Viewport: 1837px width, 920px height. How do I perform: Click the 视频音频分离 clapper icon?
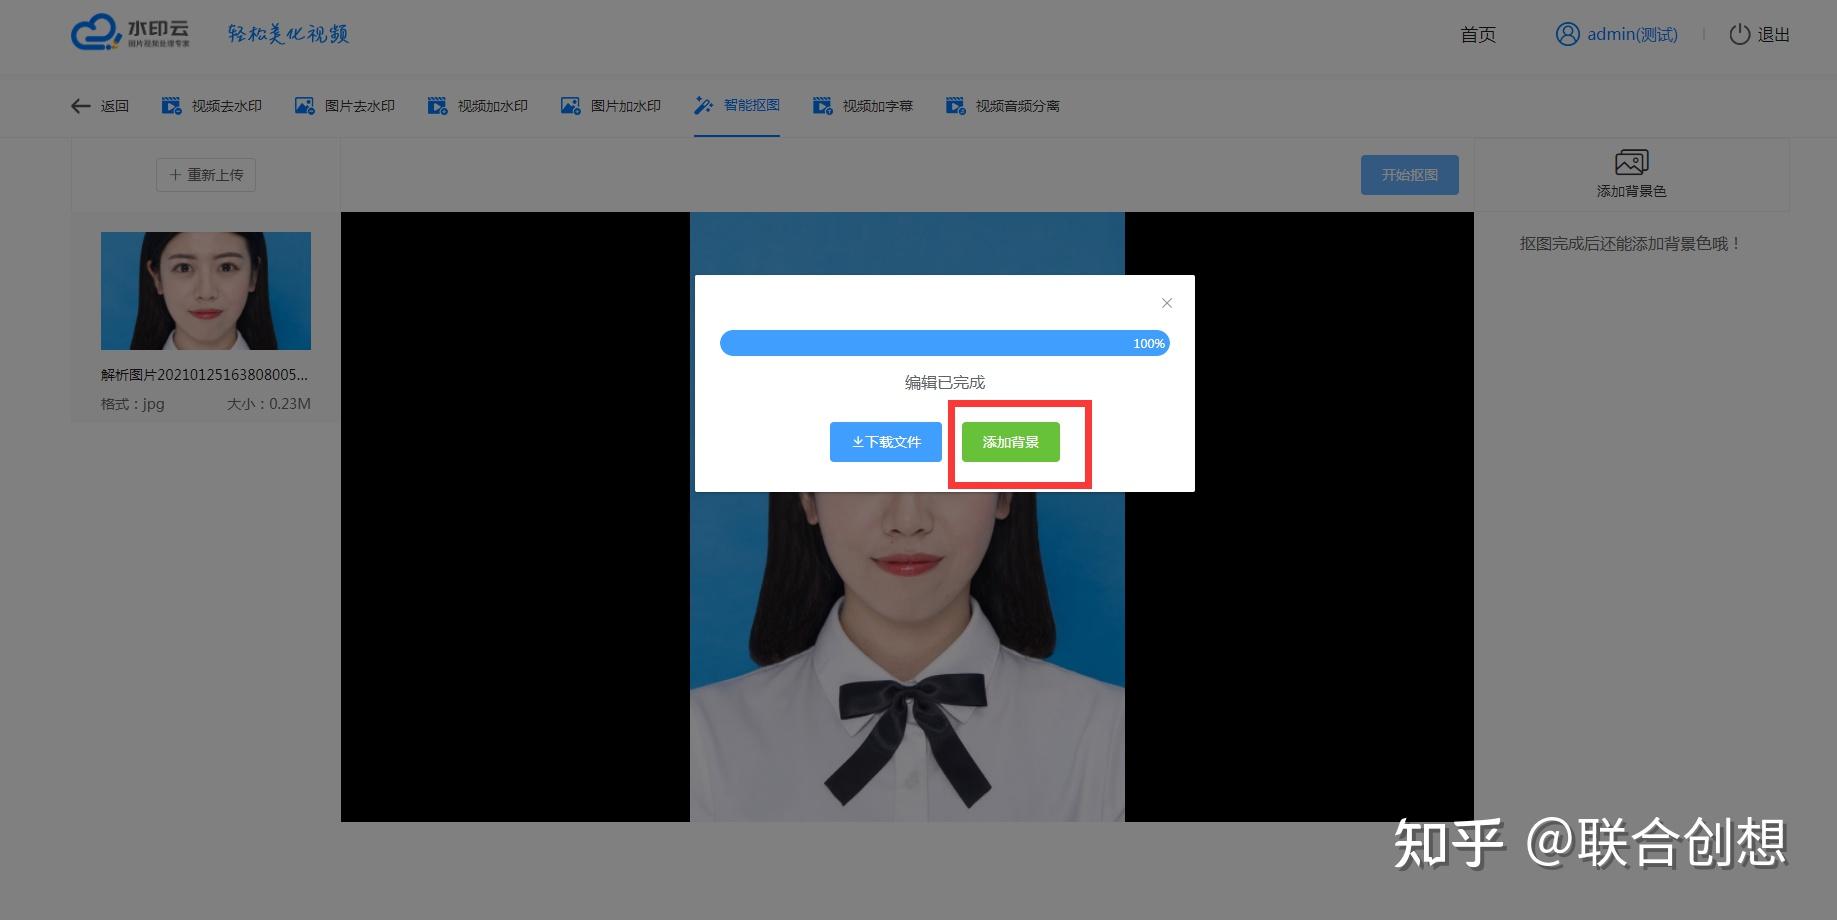[x=956, y=106]
